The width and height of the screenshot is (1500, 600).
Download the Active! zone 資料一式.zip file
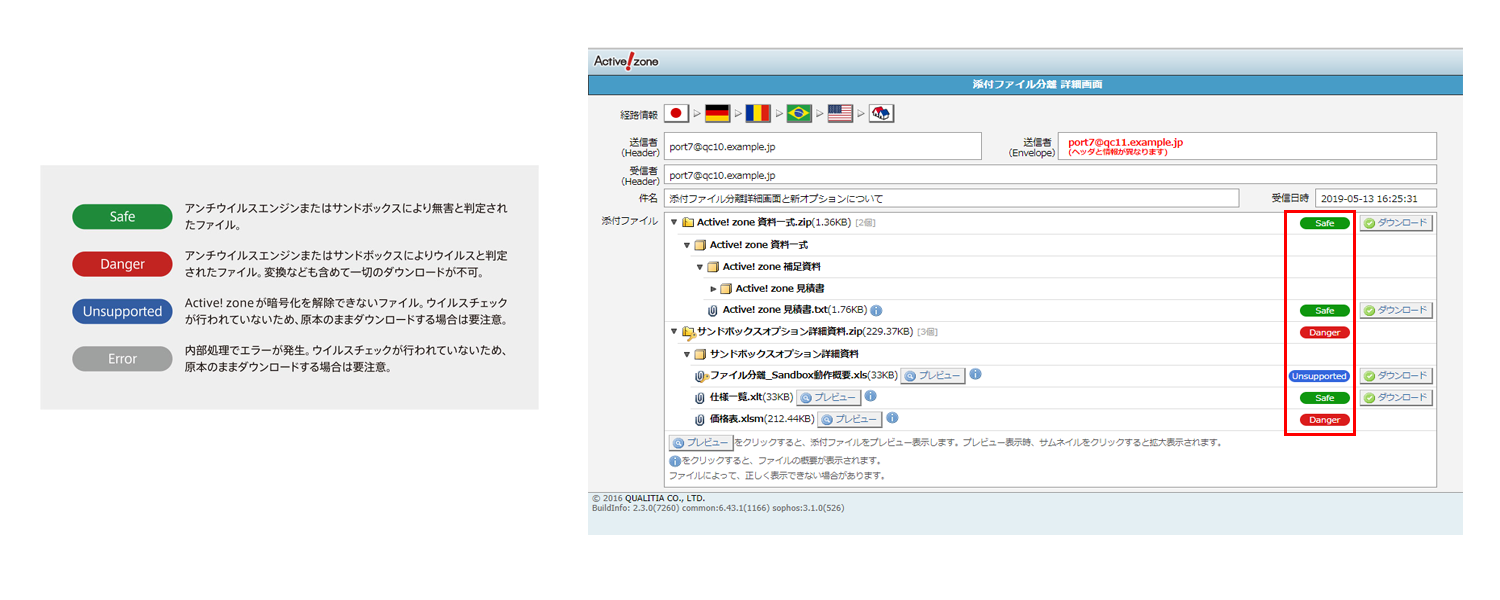click(x=1395, y=224)
